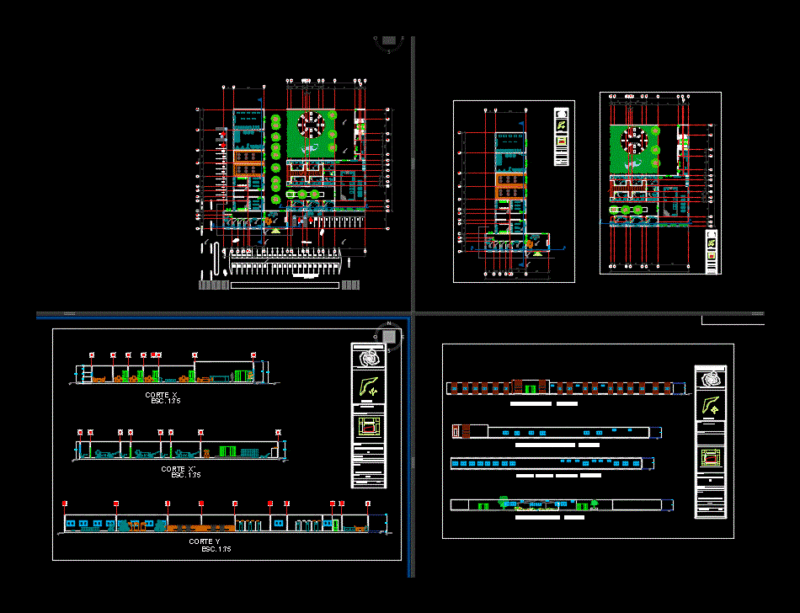Image resolution: width=800 pixels, height=613 pixels.
Task: Select the parking lot row in the top-left plan
Action: point(285,260)
